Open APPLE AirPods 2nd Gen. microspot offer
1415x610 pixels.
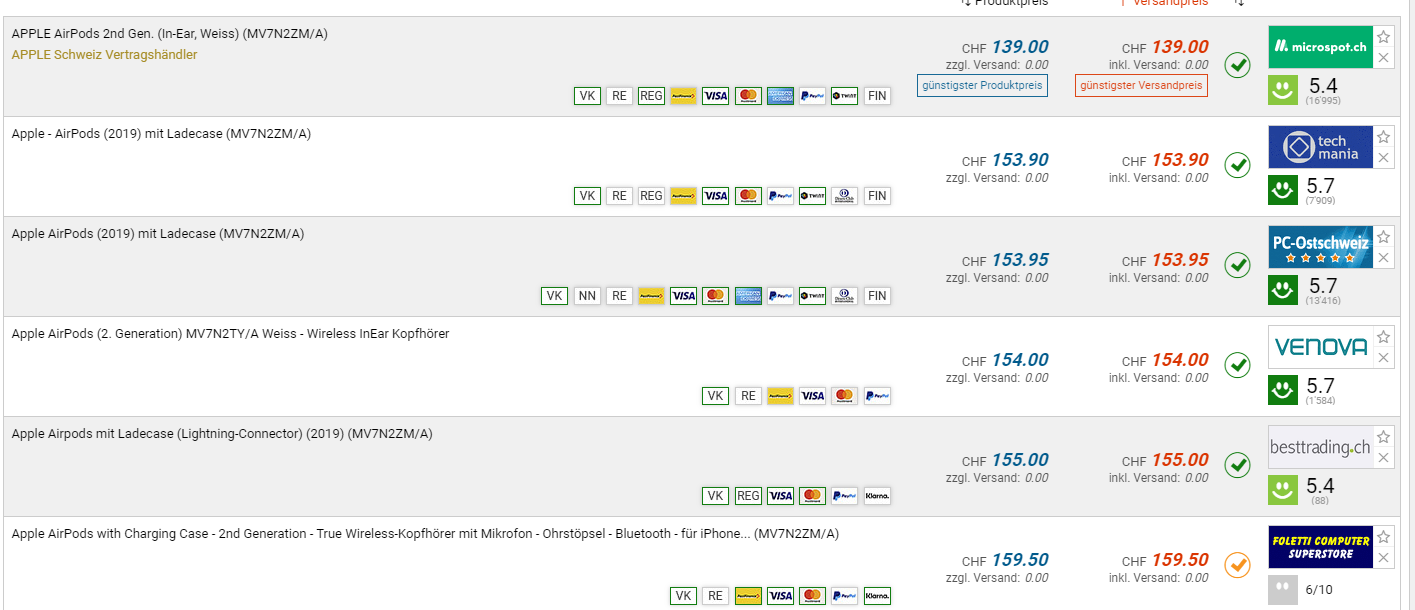pyautogui.click(x=169, y=34)
